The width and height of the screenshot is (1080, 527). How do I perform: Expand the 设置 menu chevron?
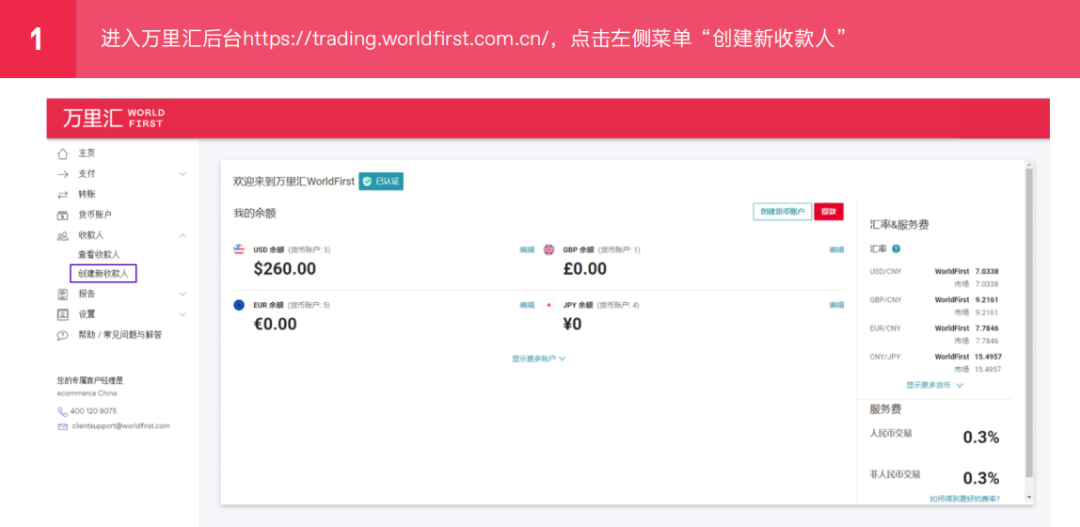(x=183, y=315)
